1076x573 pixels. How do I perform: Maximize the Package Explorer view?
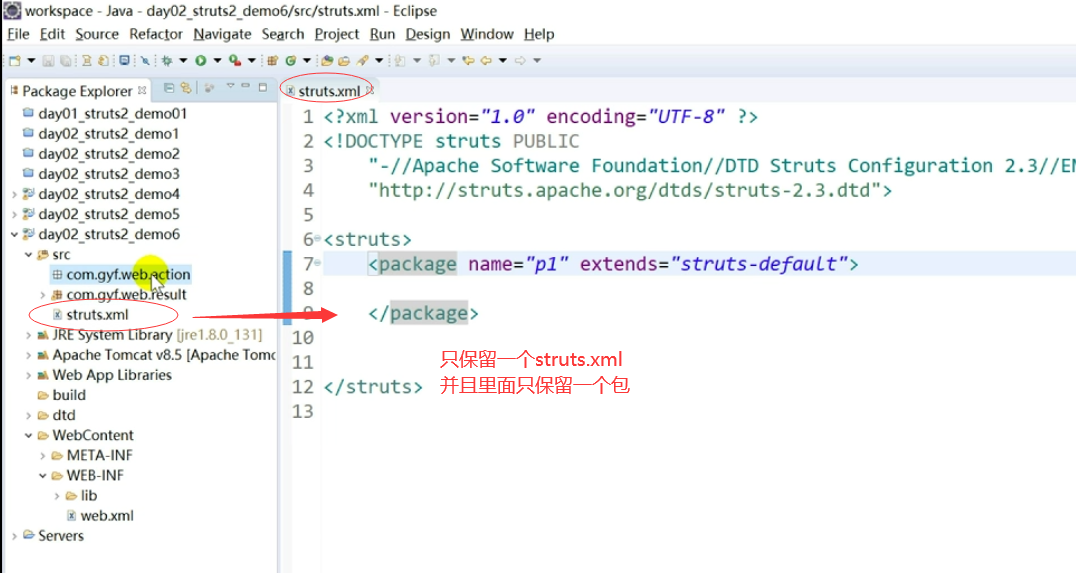263,87
